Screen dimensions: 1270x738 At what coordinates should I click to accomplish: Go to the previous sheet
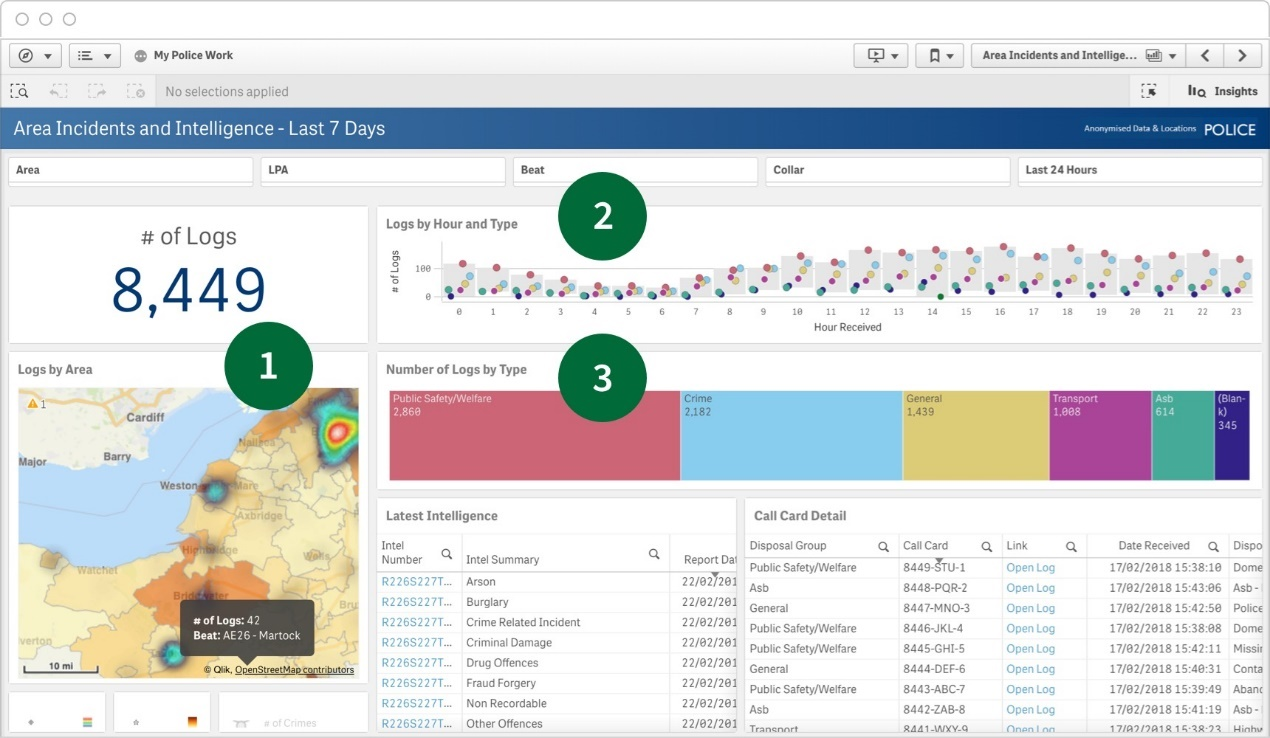point(1206,56)
